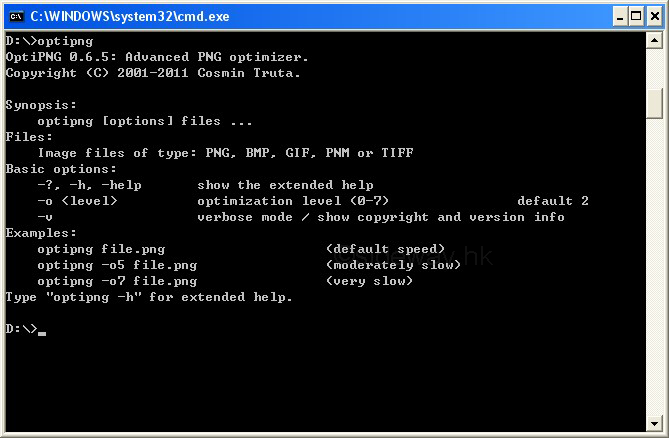
Task: Click the "optipng [options] files ..." synopsis line
Action: 145,121
